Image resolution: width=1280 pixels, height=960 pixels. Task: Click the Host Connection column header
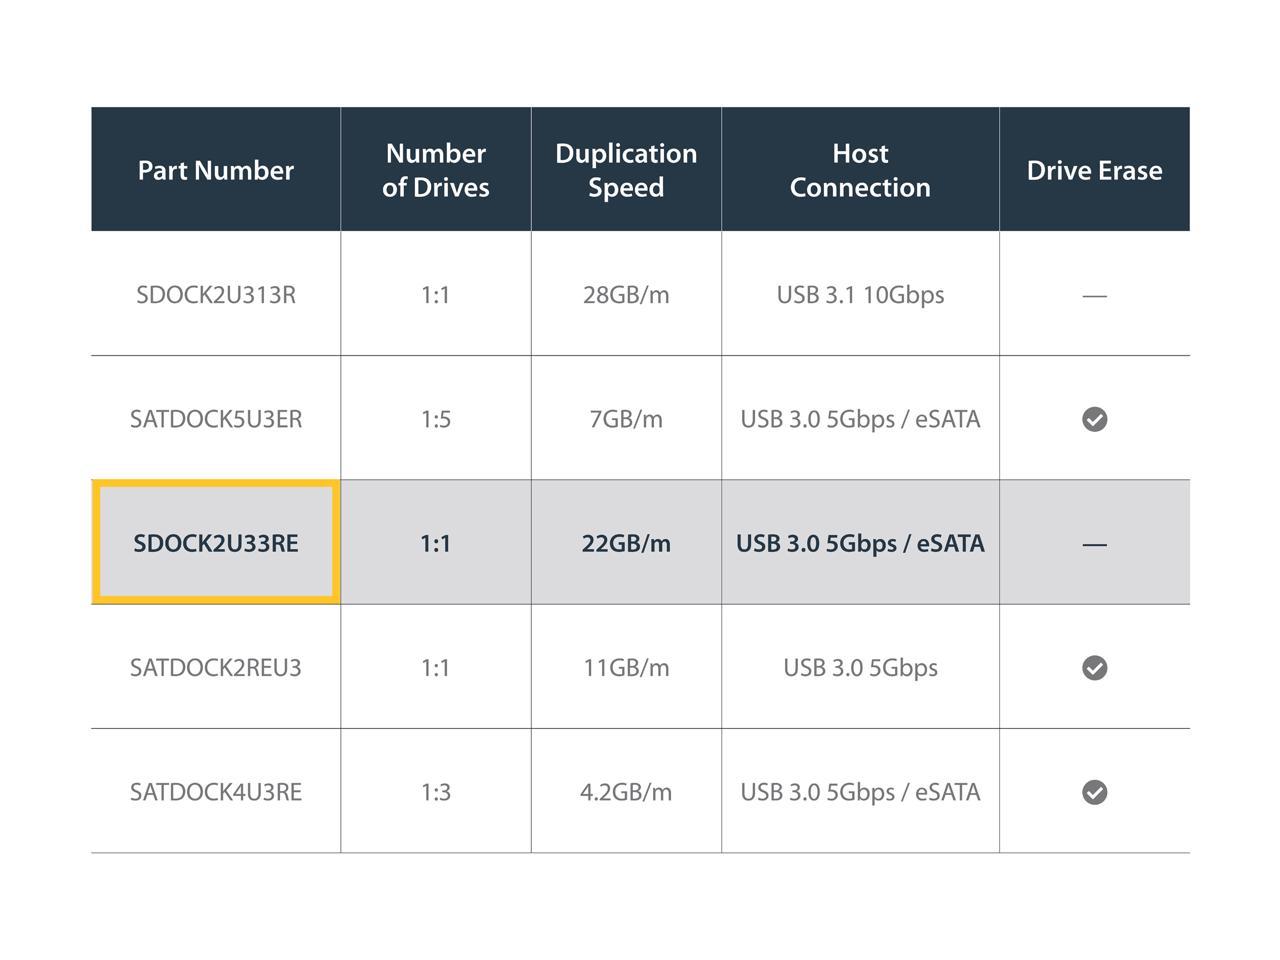(x=860, y=170)
